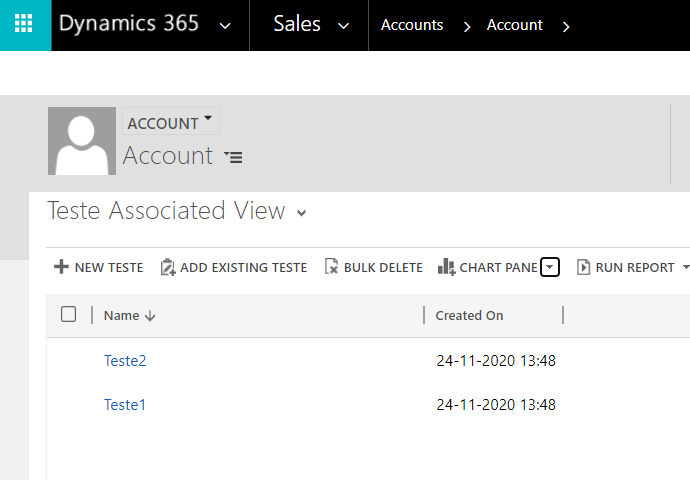The width and height of the screenshot is (690, 480).
Task: Sort by the Created On column header
Action: click(469, 315)
